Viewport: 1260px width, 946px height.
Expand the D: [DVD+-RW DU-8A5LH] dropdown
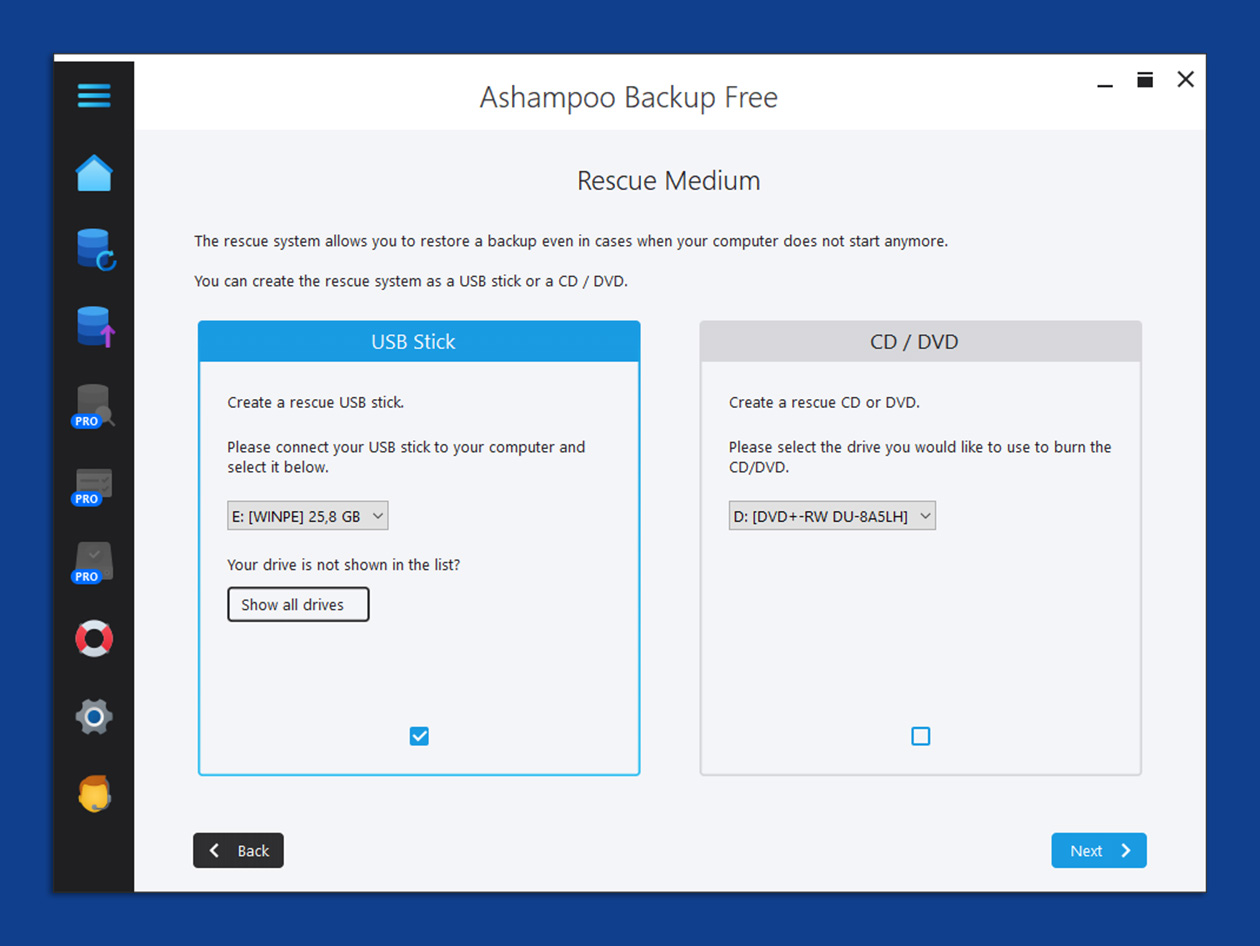[832, 516]
